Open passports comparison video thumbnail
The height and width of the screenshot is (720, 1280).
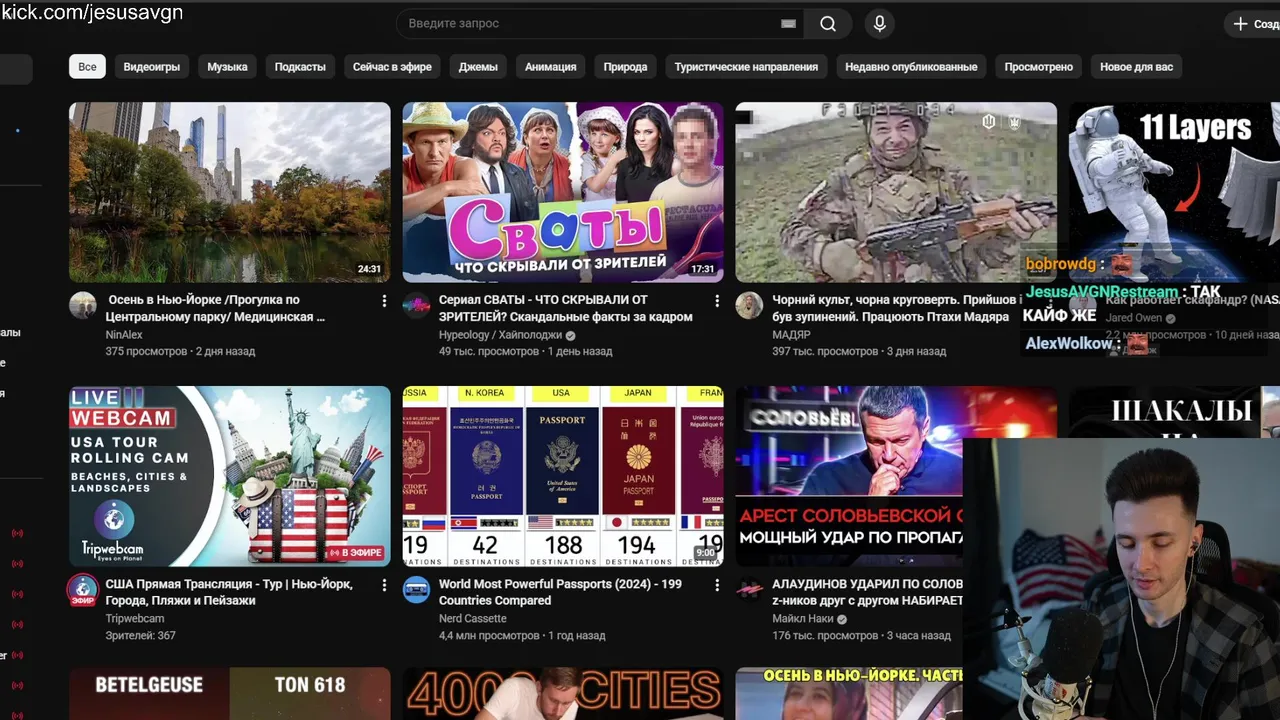tap(563, 476)
